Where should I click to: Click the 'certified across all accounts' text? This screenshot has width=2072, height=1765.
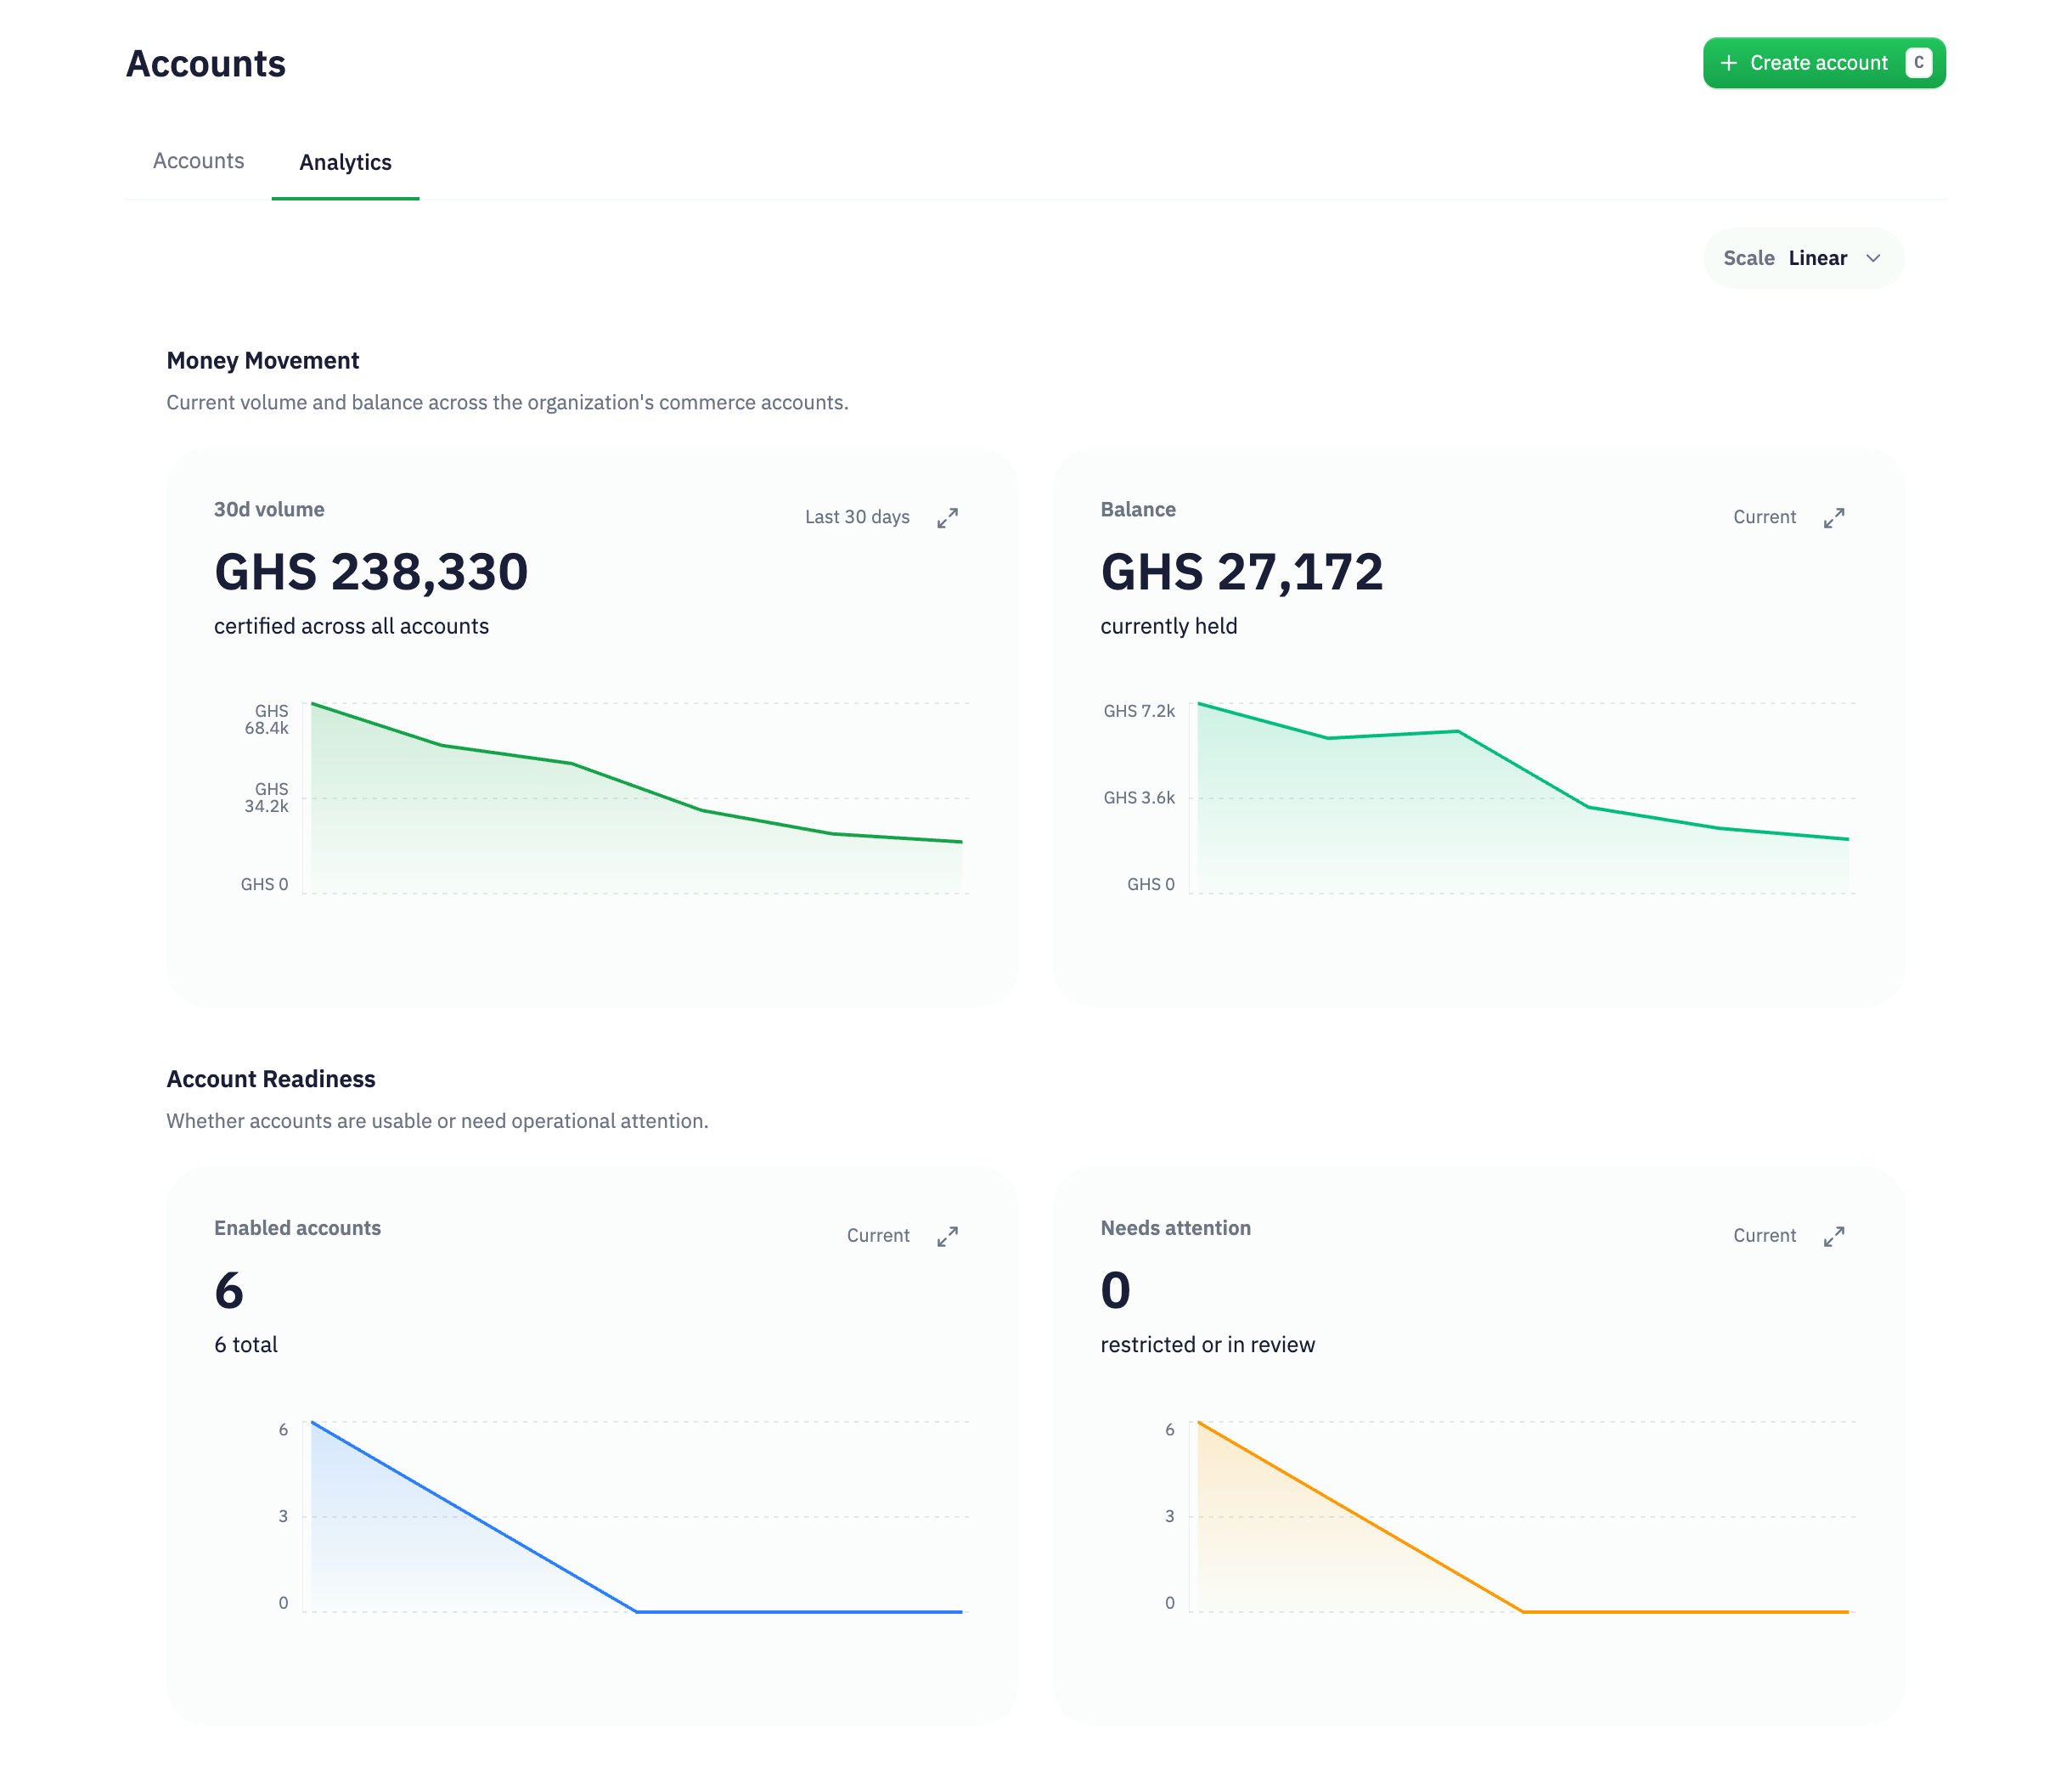coord(351,626)
